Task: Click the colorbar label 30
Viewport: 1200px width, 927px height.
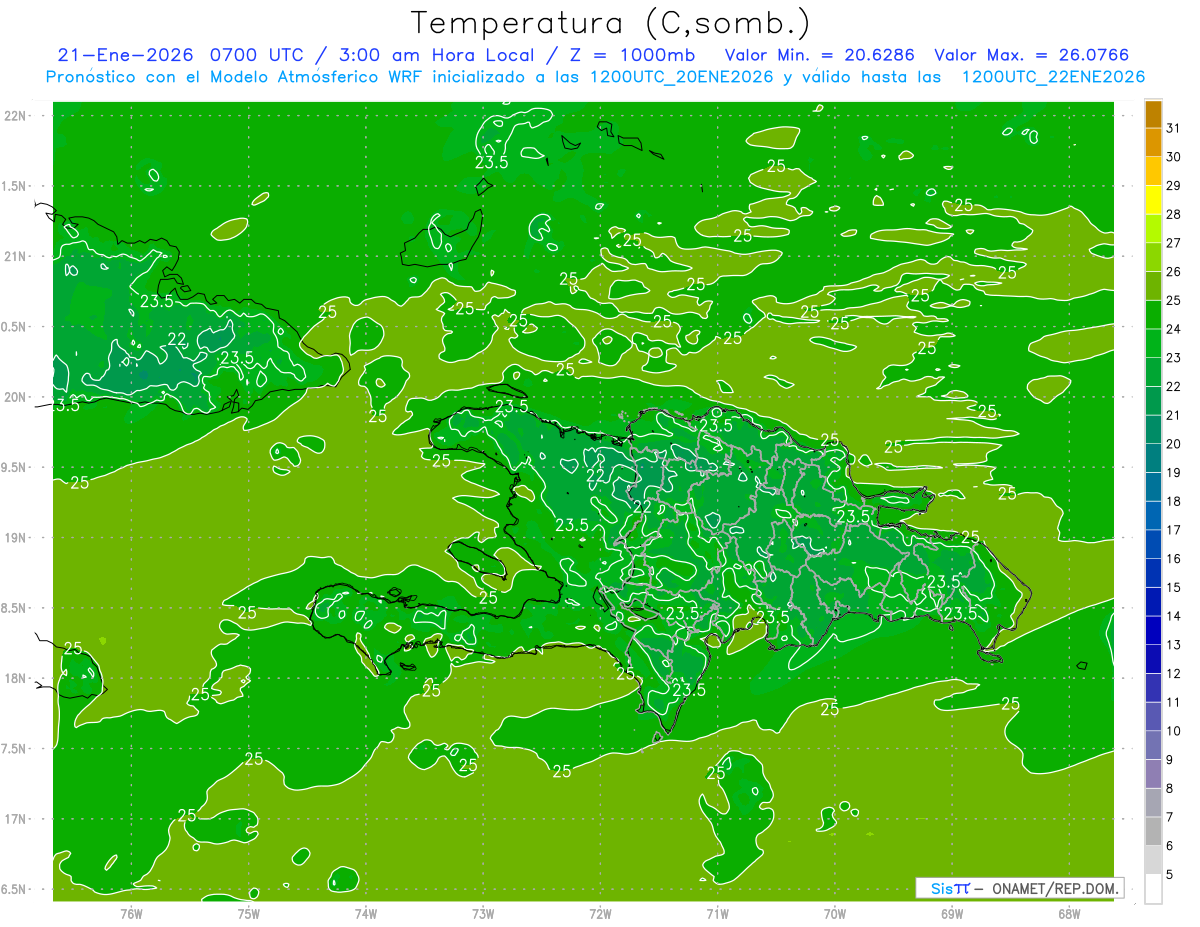Action: (x=1174, y=157)
